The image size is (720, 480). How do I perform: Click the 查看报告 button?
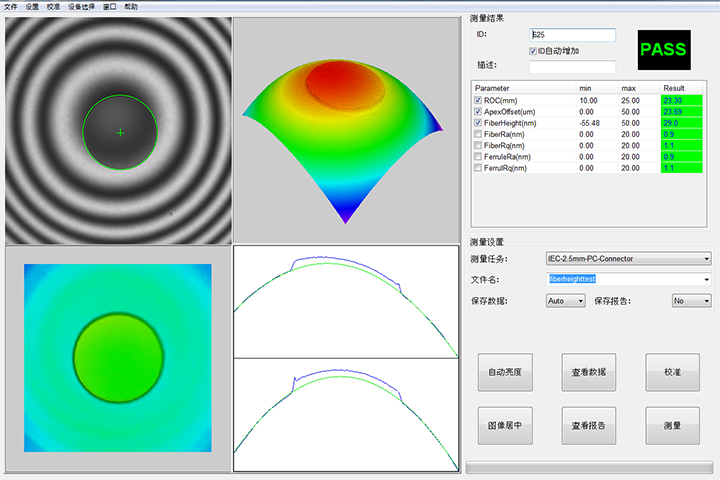pyautogui.click(x=589, y=425)
